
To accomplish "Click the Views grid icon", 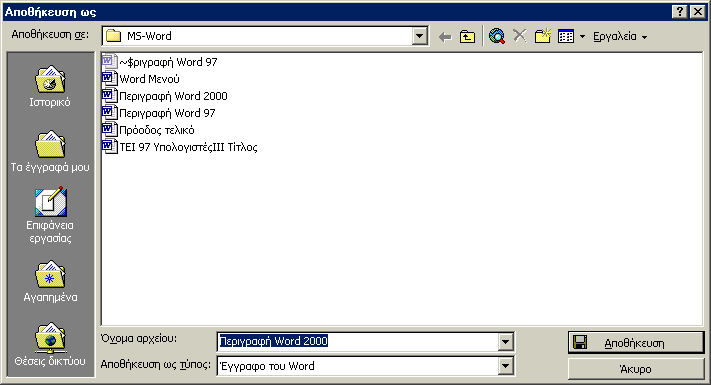I will pyautogui.click(x=566, y=36).
